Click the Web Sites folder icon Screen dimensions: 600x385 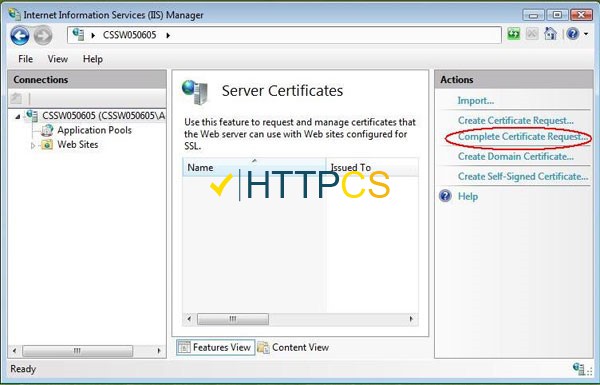[x=47, y=145]
